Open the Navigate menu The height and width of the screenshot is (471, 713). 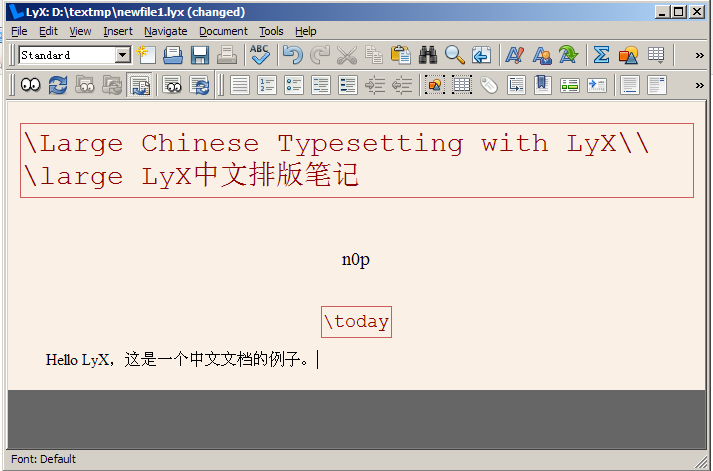coord(166,31)
